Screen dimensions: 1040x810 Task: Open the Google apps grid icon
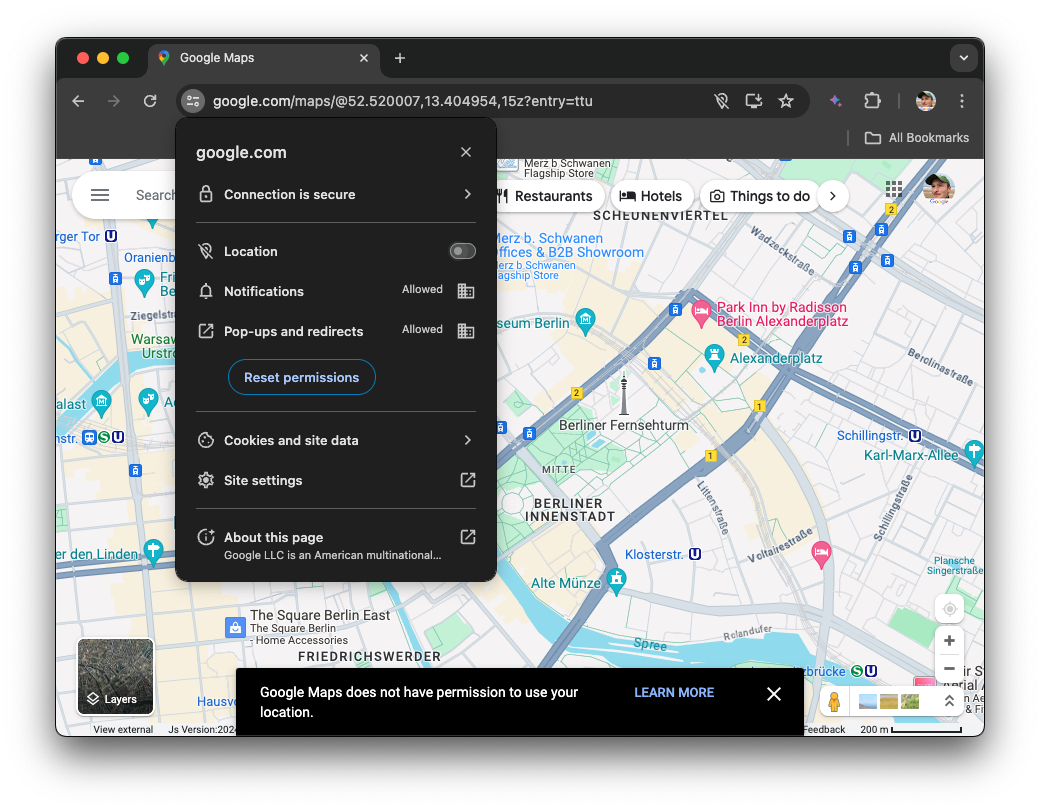[x=893, y=189]
